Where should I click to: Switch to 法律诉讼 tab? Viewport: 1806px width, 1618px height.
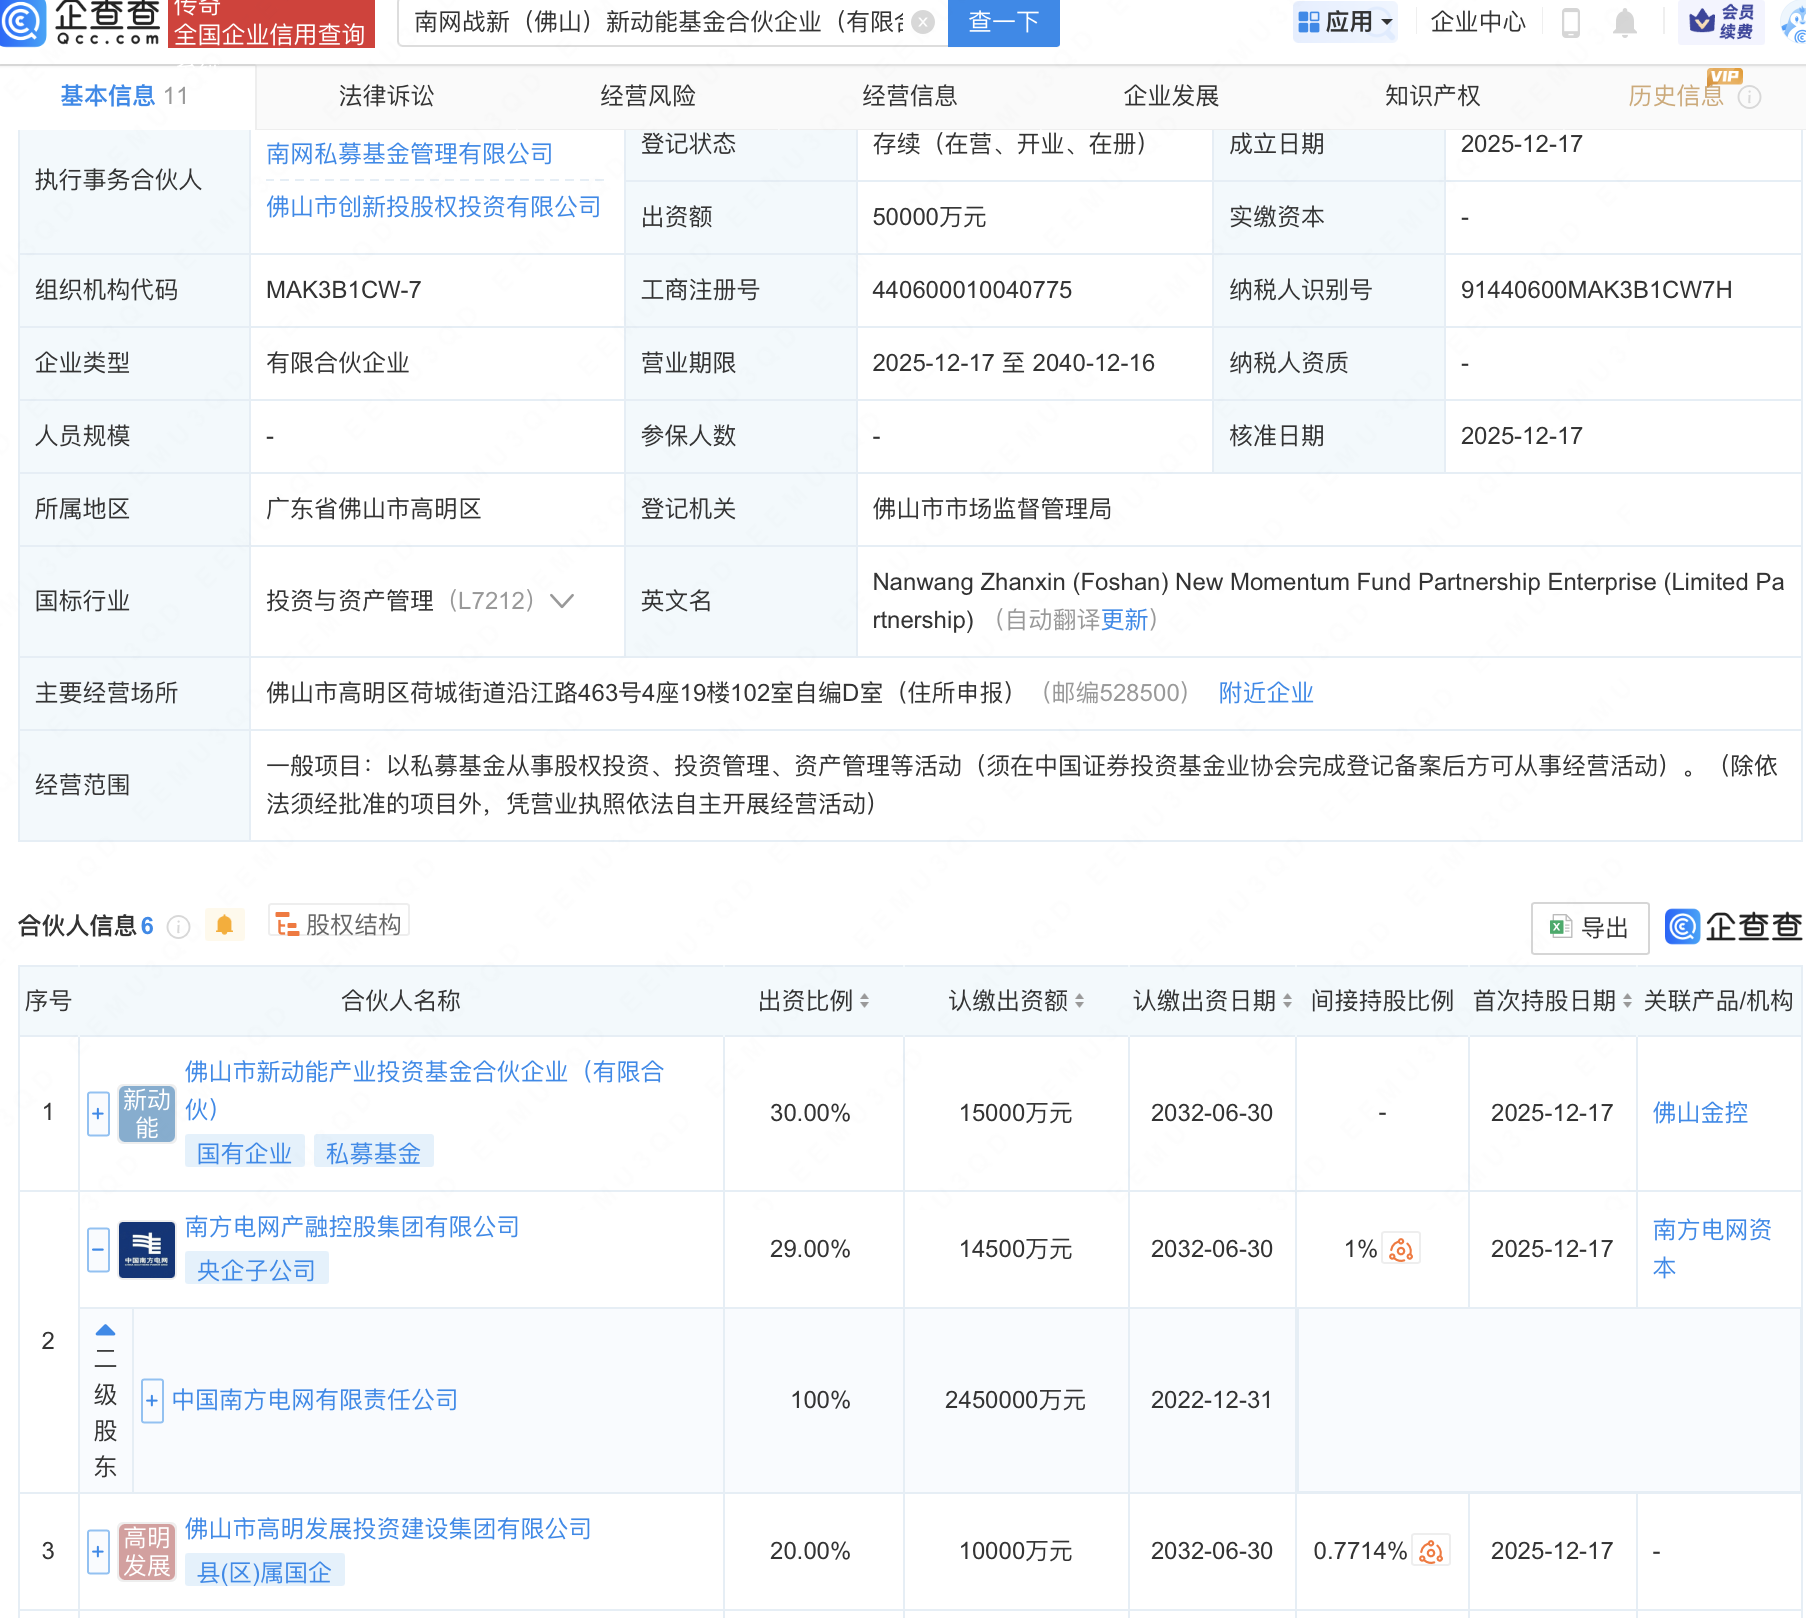coord(387,96)
